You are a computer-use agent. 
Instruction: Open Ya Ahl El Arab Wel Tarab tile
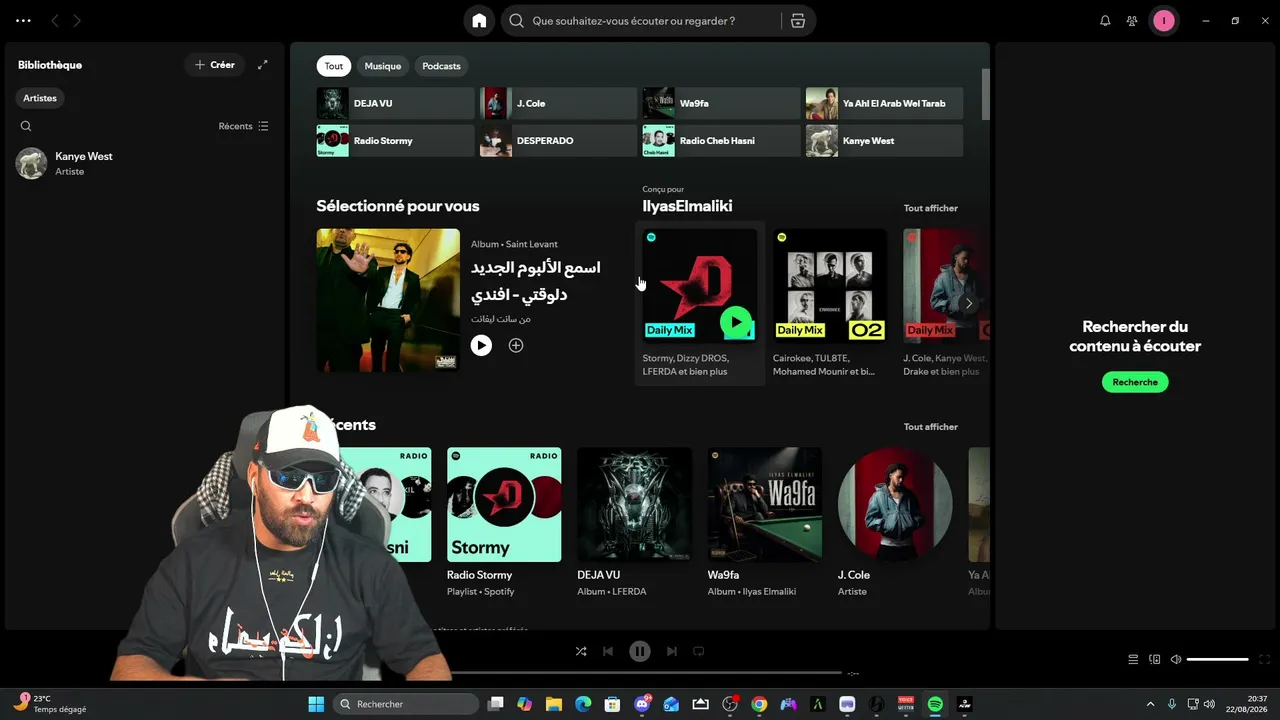coord(884,103)
